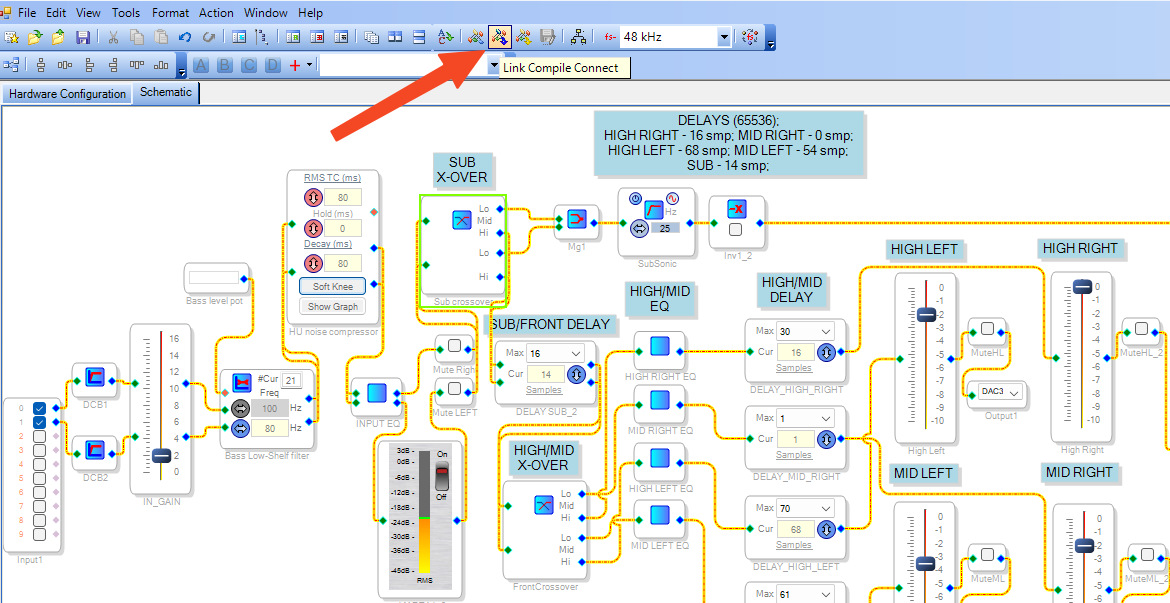Screen dimensions: 1170x603
Task: Click the Show Graph button
Action: coord(332,306)
